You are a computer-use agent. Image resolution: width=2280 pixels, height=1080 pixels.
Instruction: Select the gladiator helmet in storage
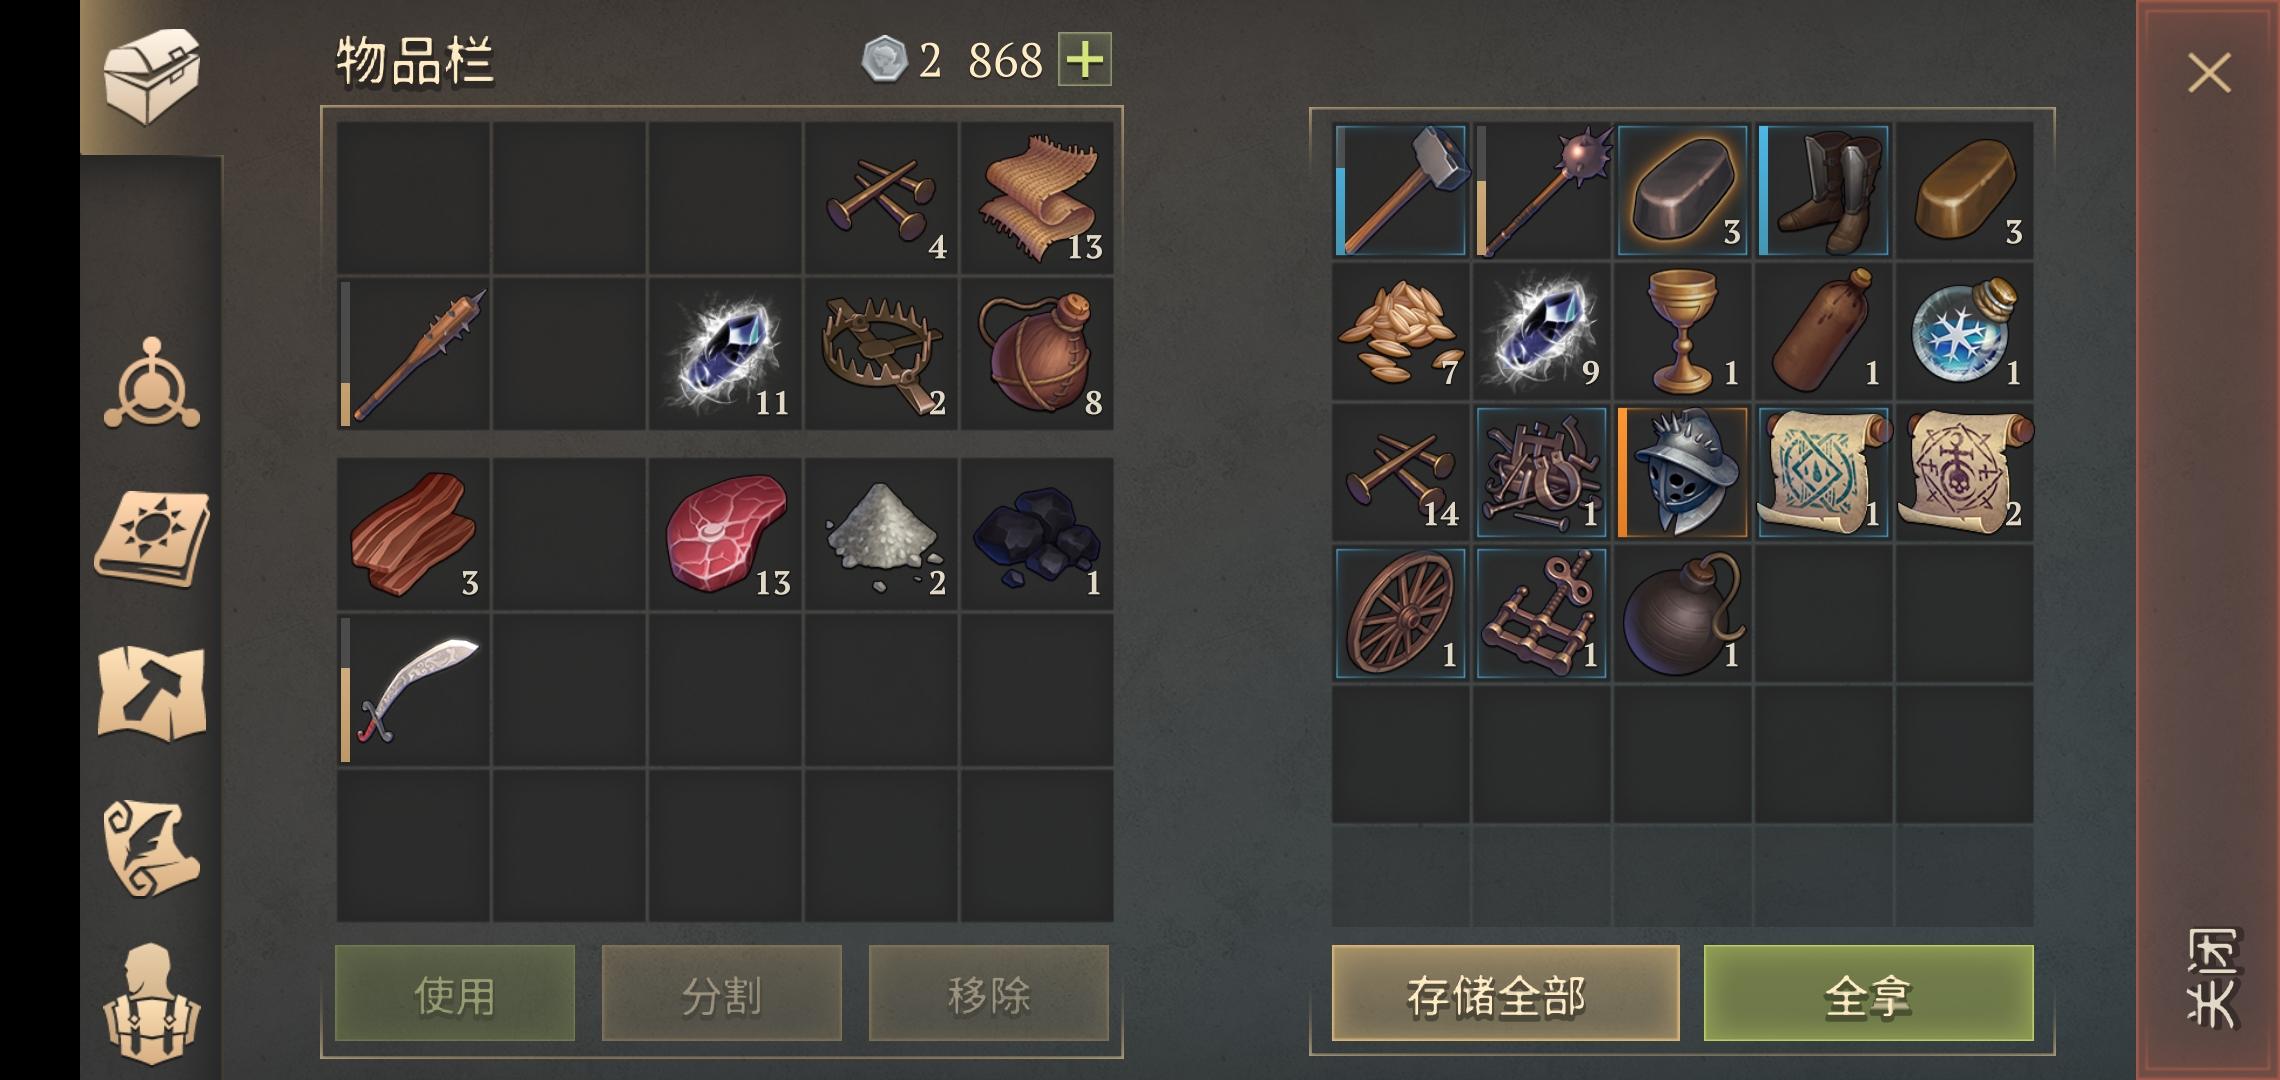1682,473
